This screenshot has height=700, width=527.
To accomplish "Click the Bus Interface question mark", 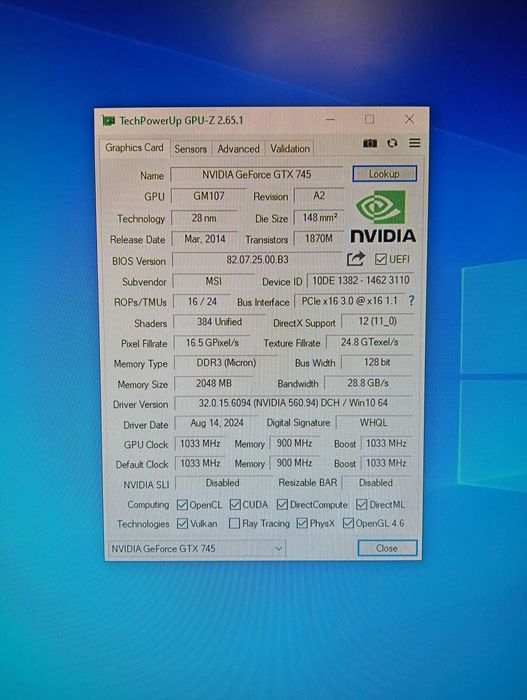I will tap(411, 301).
